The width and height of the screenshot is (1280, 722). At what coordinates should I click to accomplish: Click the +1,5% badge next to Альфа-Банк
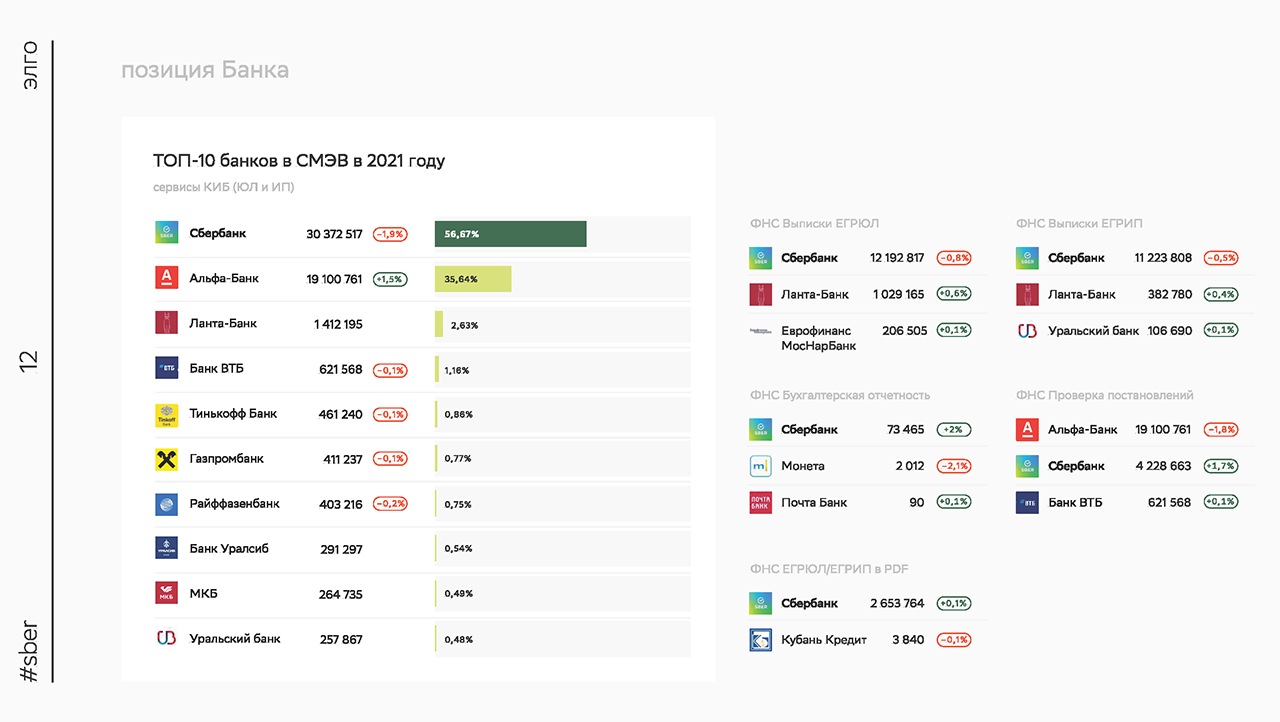click(390, 279)
